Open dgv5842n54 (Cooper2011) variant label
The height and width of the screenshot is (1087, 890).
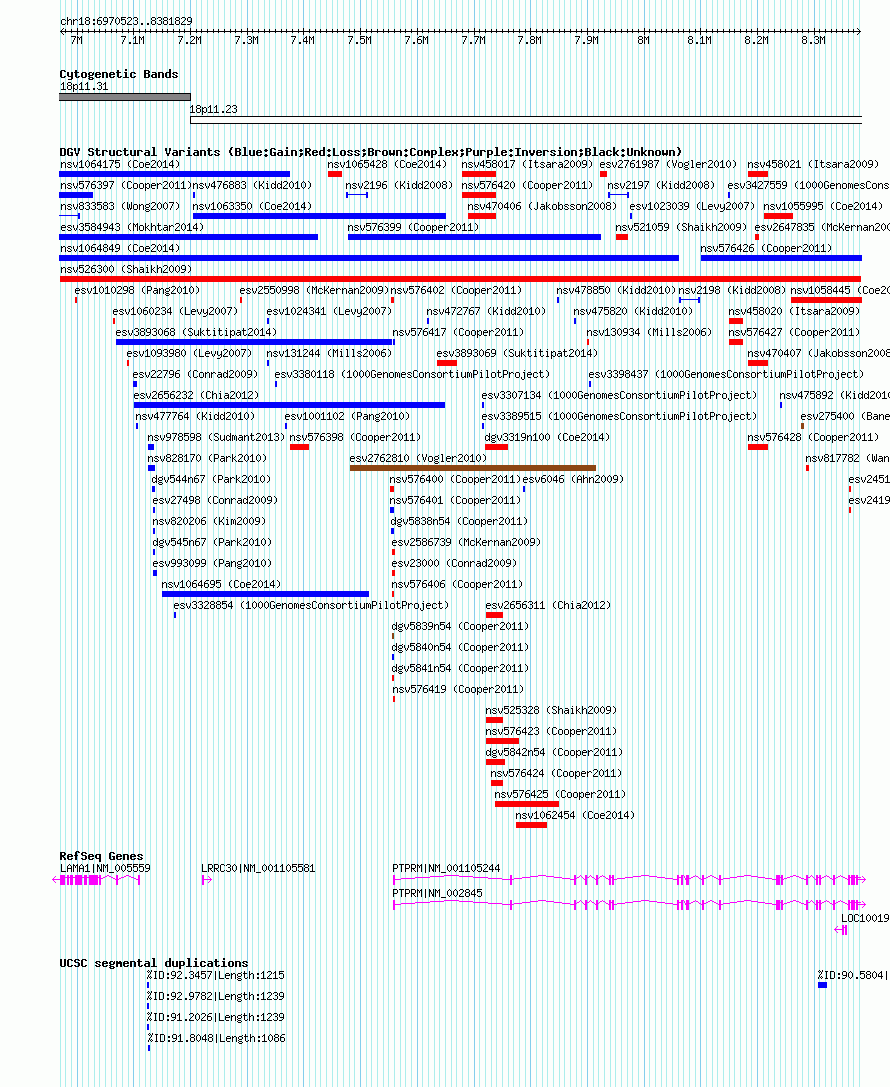pyautogui.click(x=555, y=752)
